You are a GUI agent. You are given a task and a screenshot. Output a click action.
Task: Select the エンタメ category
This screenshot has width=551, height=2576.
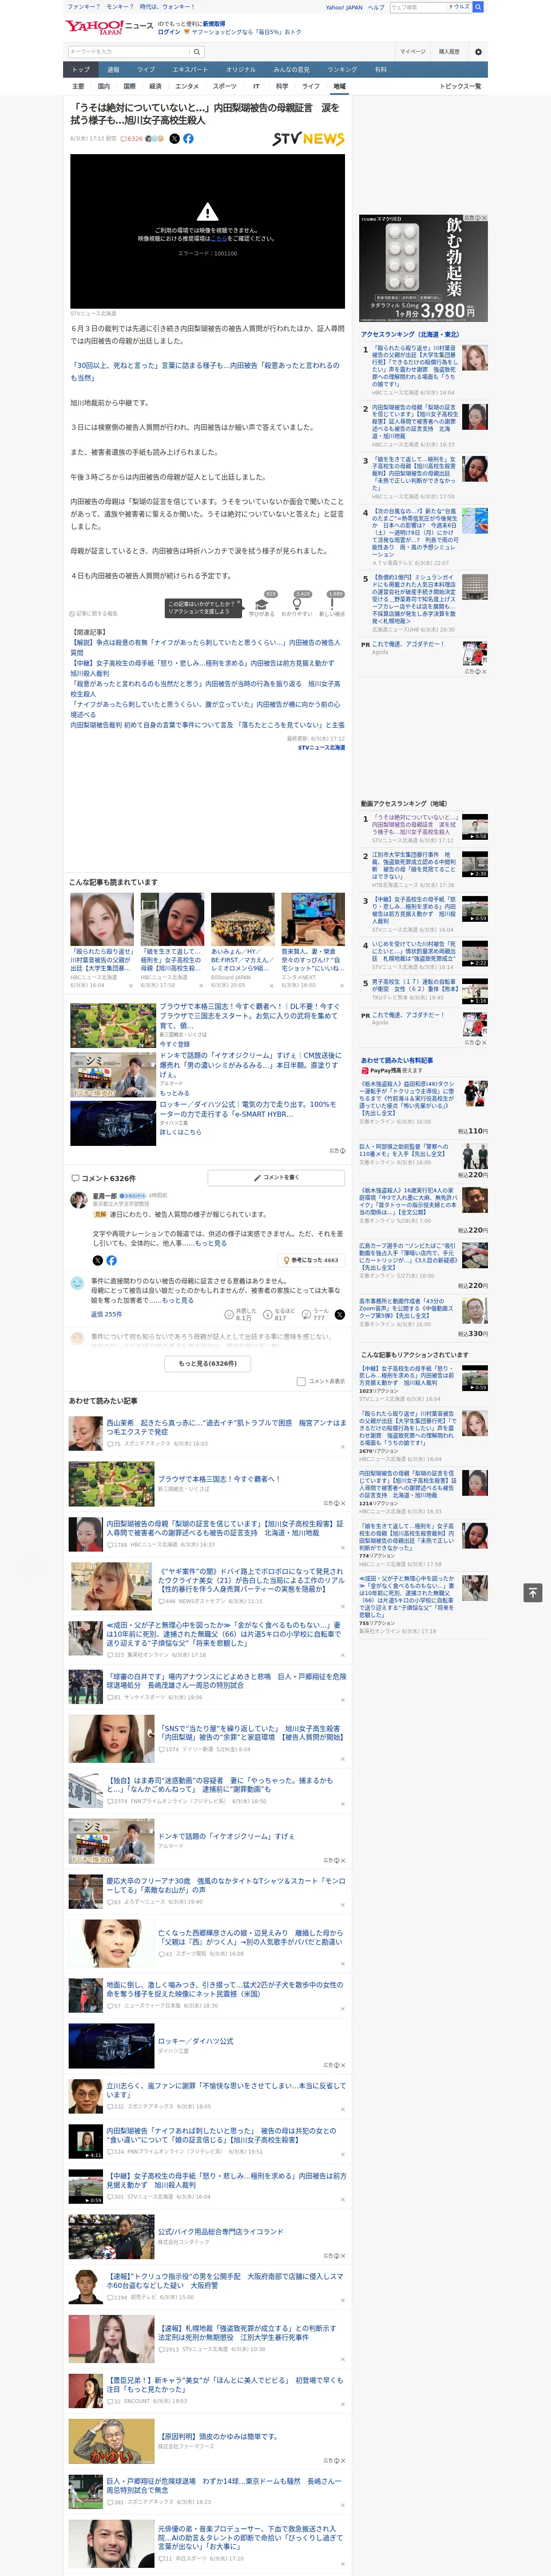click(x=187, y=87)
